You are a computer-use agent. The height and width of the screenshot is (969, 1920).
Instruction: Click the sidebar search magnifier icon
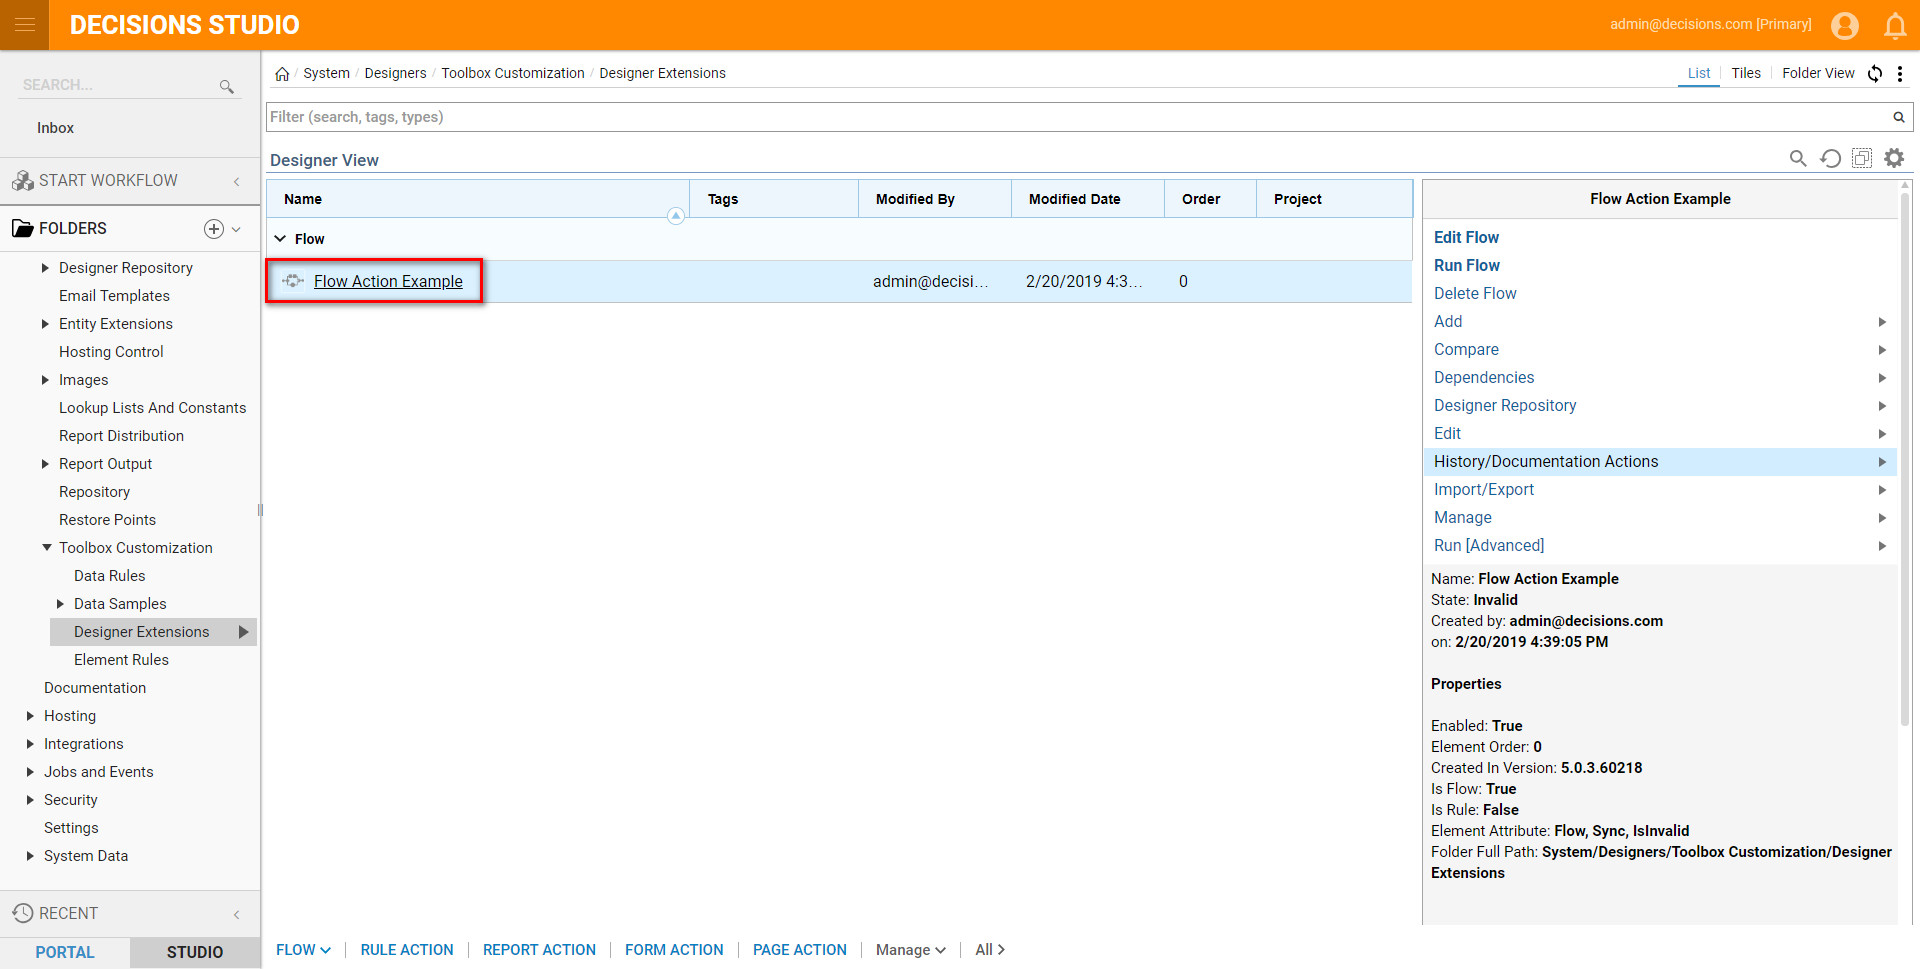click(227, 87)
